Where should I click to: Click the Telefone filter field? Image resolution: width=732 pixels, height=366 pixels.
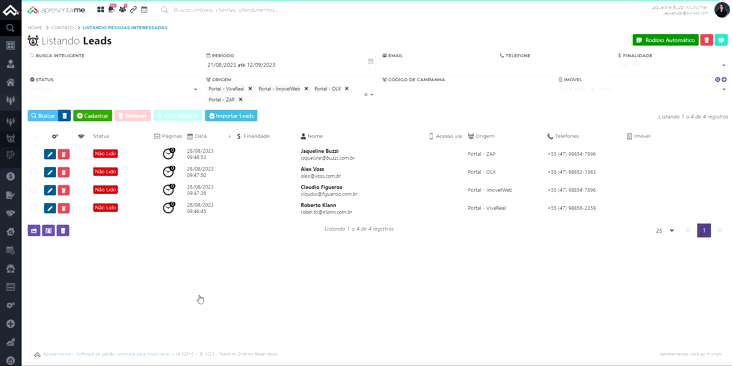(x=555, y=65)
